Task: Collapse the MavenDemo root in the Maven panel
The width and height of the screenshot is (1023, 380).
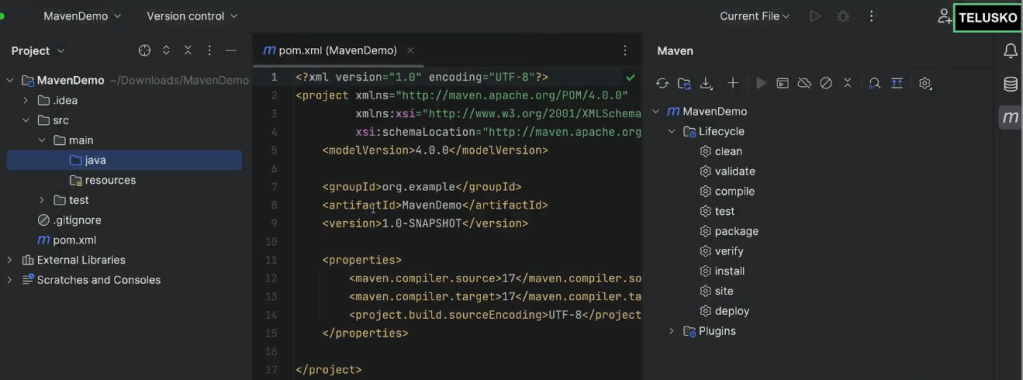Action: tap(656, 112)
